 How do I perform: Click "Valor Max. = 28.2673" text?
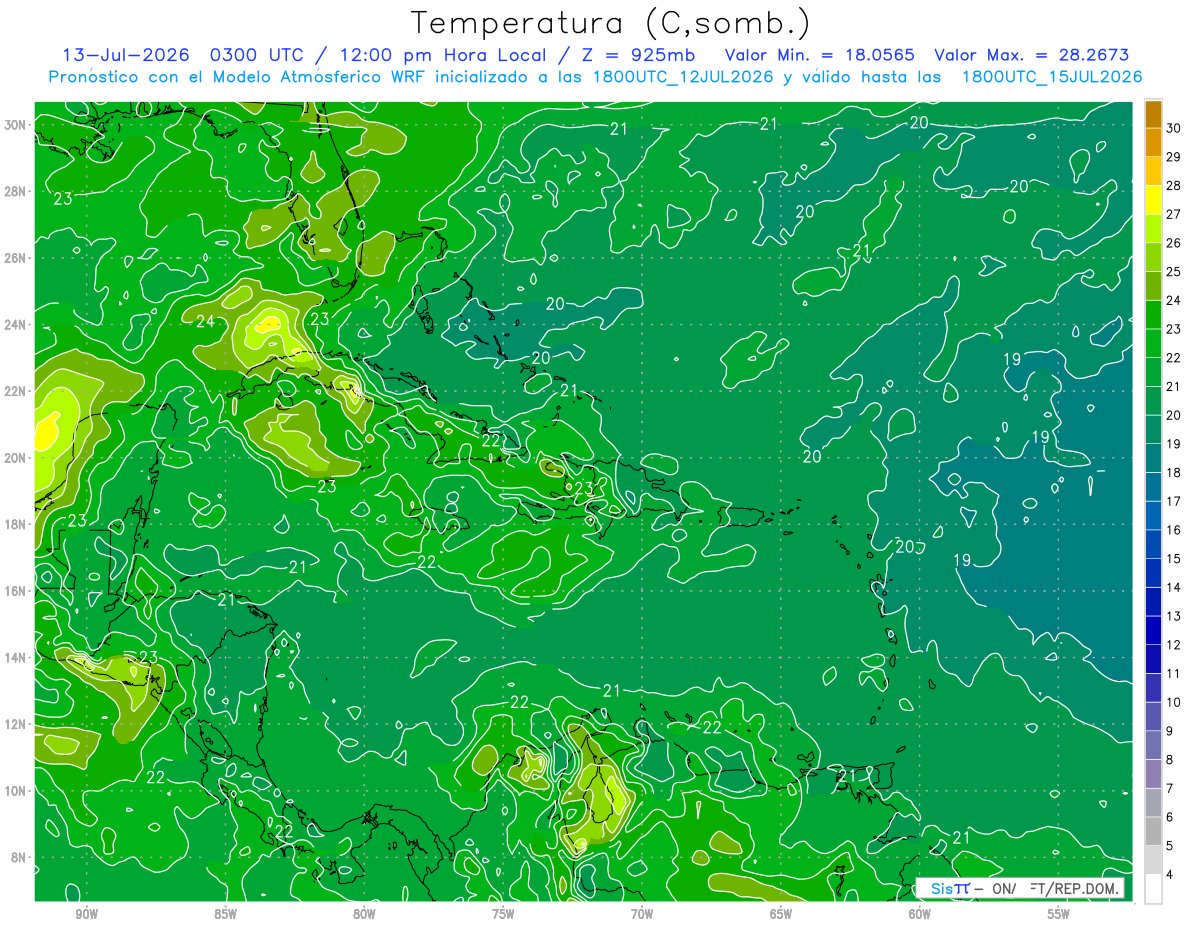[1032, 55]
